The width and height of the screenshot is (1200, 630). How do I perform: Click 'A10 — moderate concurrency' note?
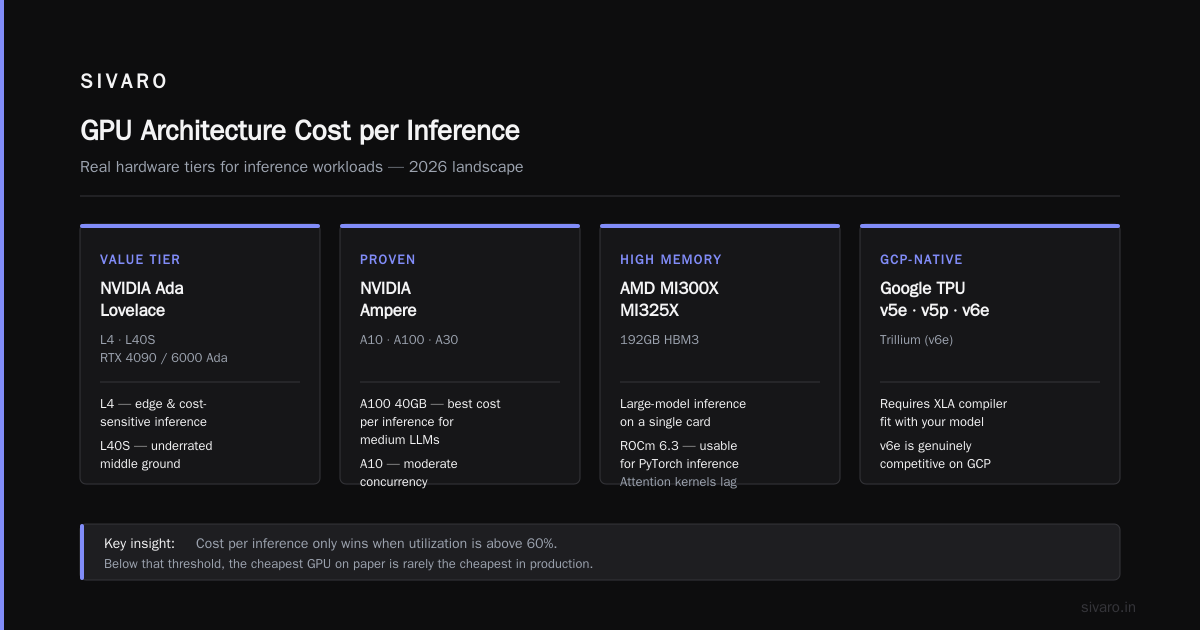click(x=408, y=473)
